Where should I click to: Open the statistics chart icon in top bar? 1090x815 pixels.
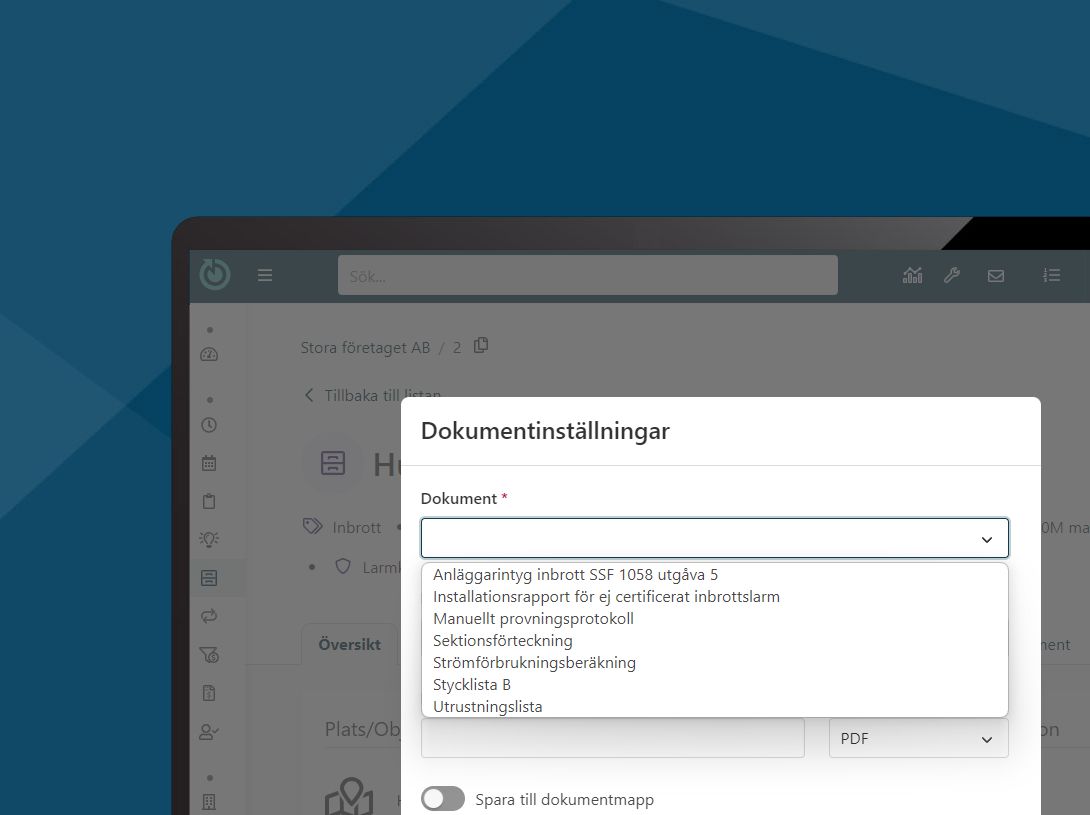pyautogui.click(x=912, y=275)
